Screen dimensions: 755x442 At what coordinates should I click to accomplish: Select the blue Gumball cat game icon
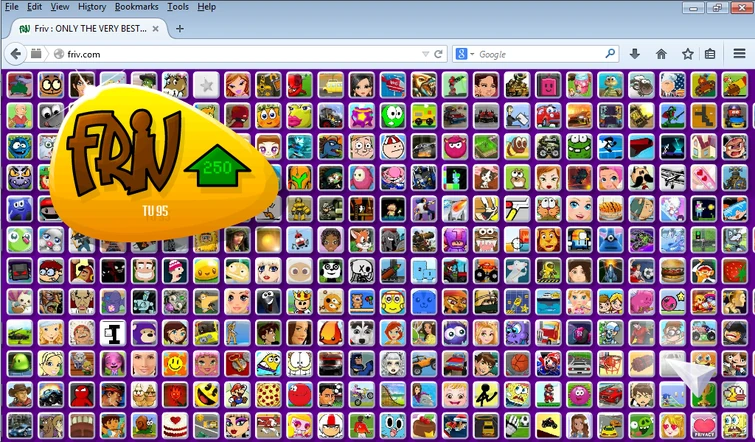[x=392, y=426]
